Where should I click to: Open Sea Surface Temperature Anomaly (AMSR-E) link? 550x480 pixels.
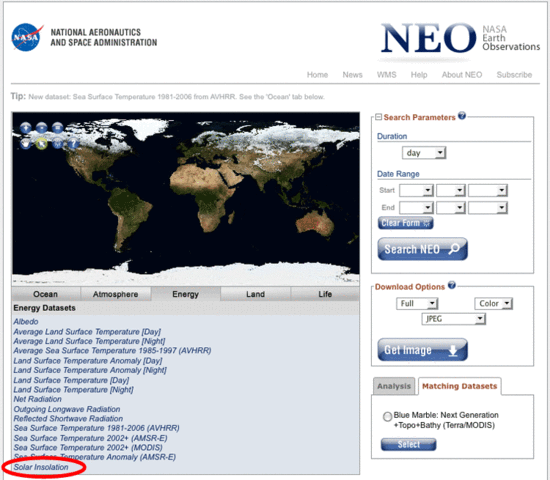95,457
